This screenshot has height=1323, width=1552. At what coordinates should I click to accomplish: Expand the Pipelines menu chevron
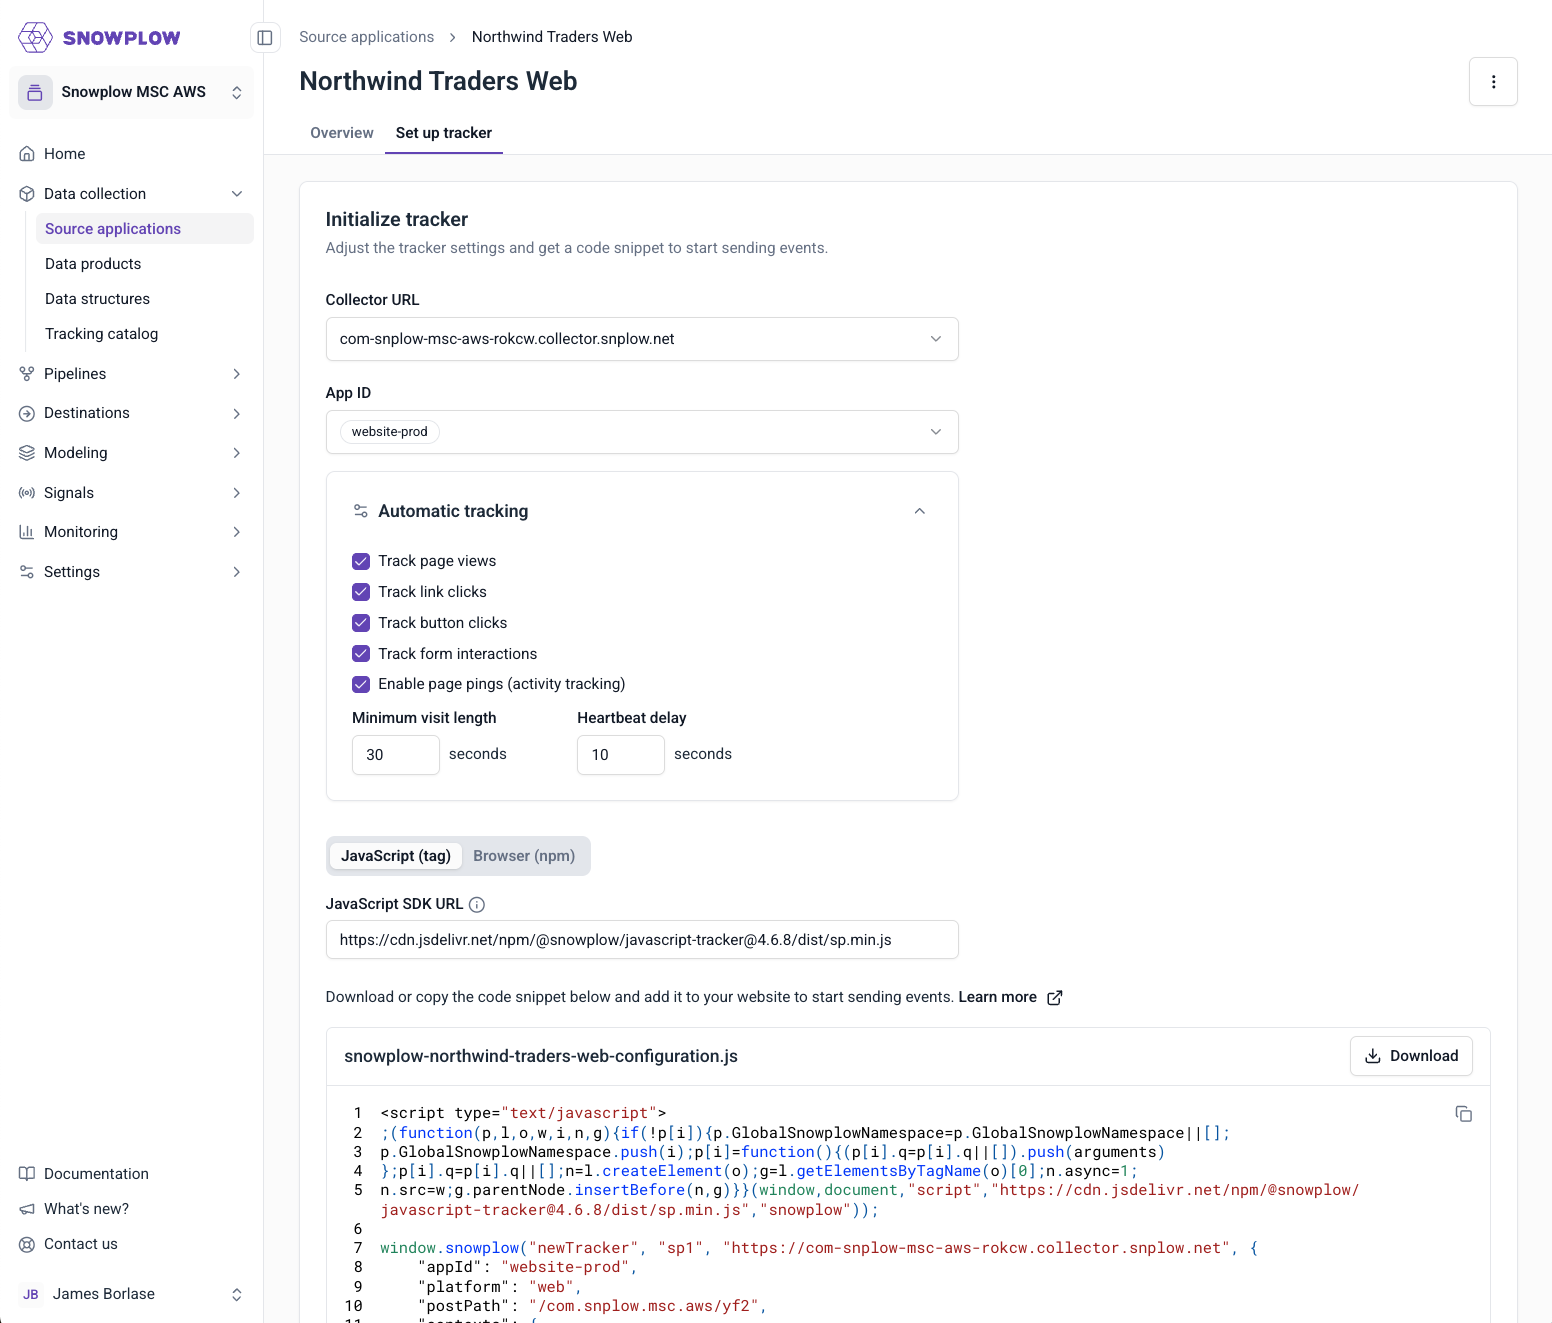237,374
